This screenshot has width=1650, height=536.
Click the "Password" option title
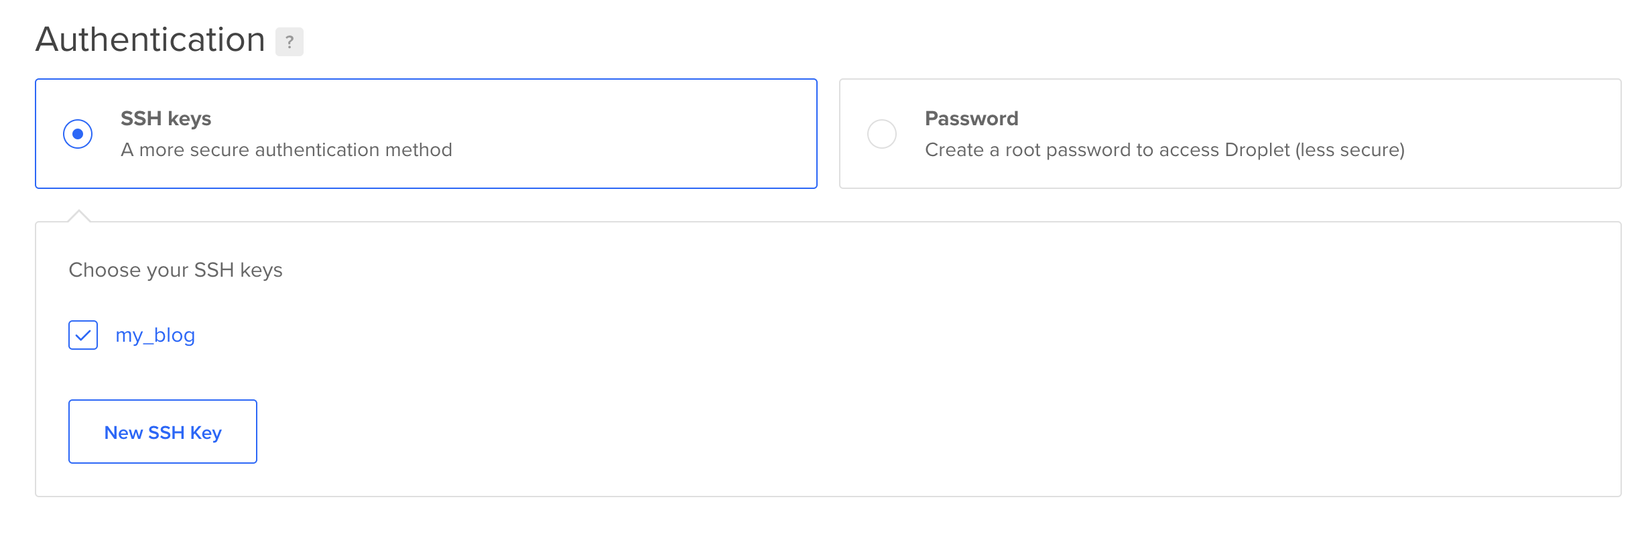click(x=971, y=118)
